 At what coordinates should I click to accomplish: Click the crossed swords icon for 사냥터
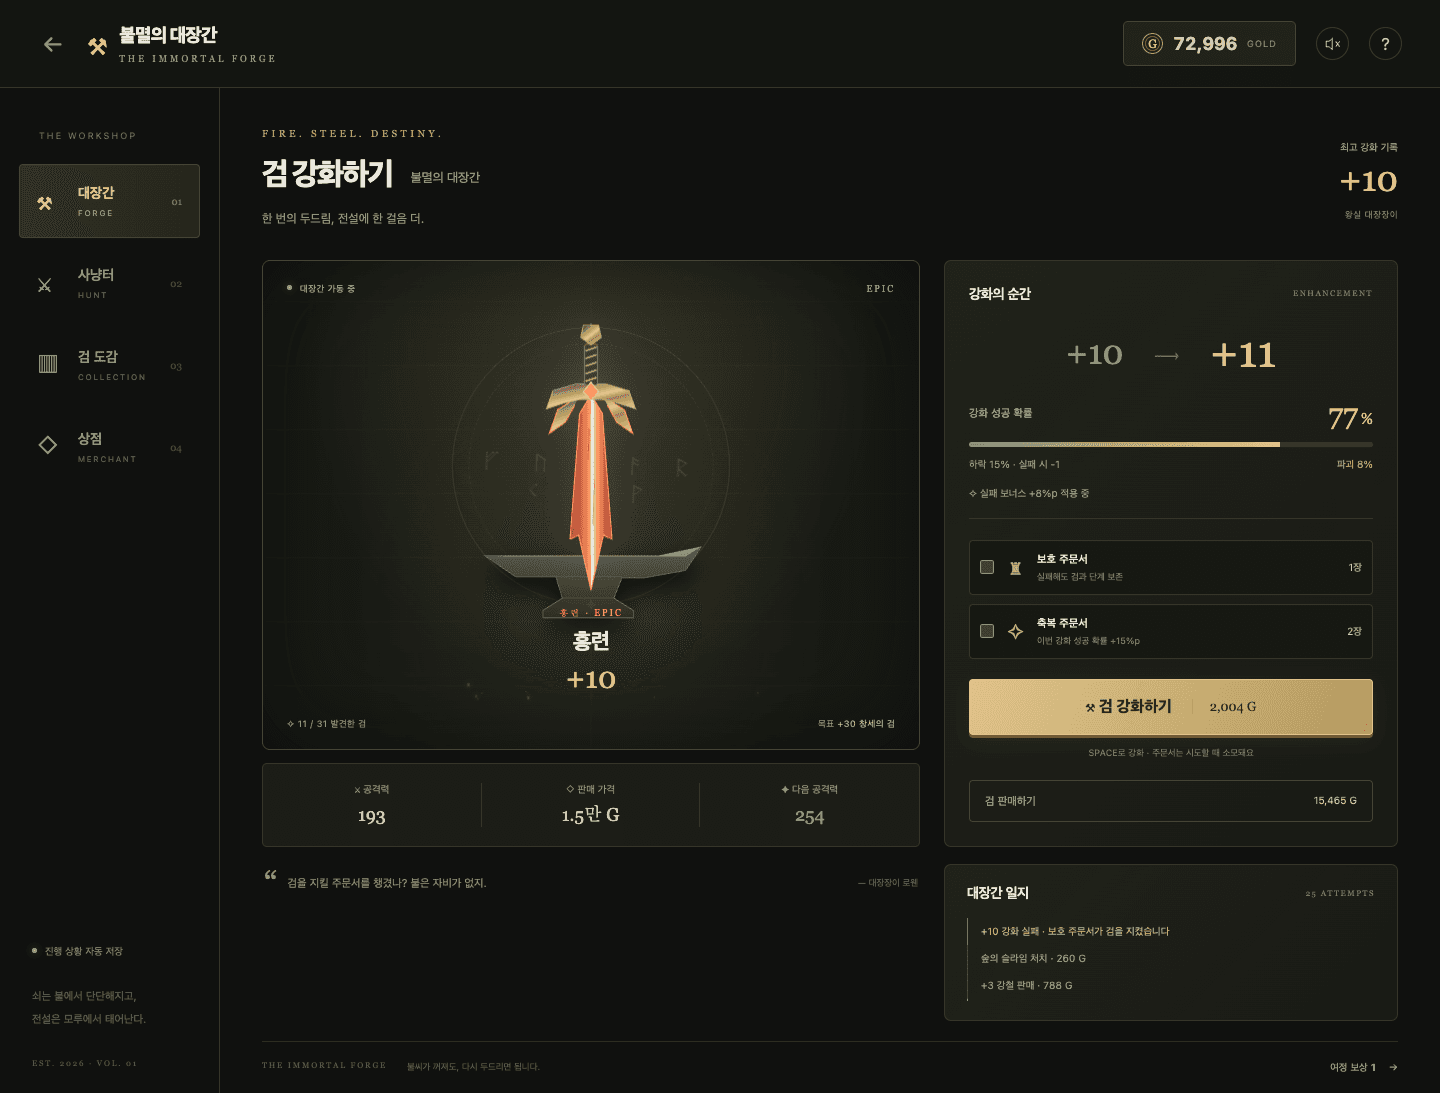[45, 285]
